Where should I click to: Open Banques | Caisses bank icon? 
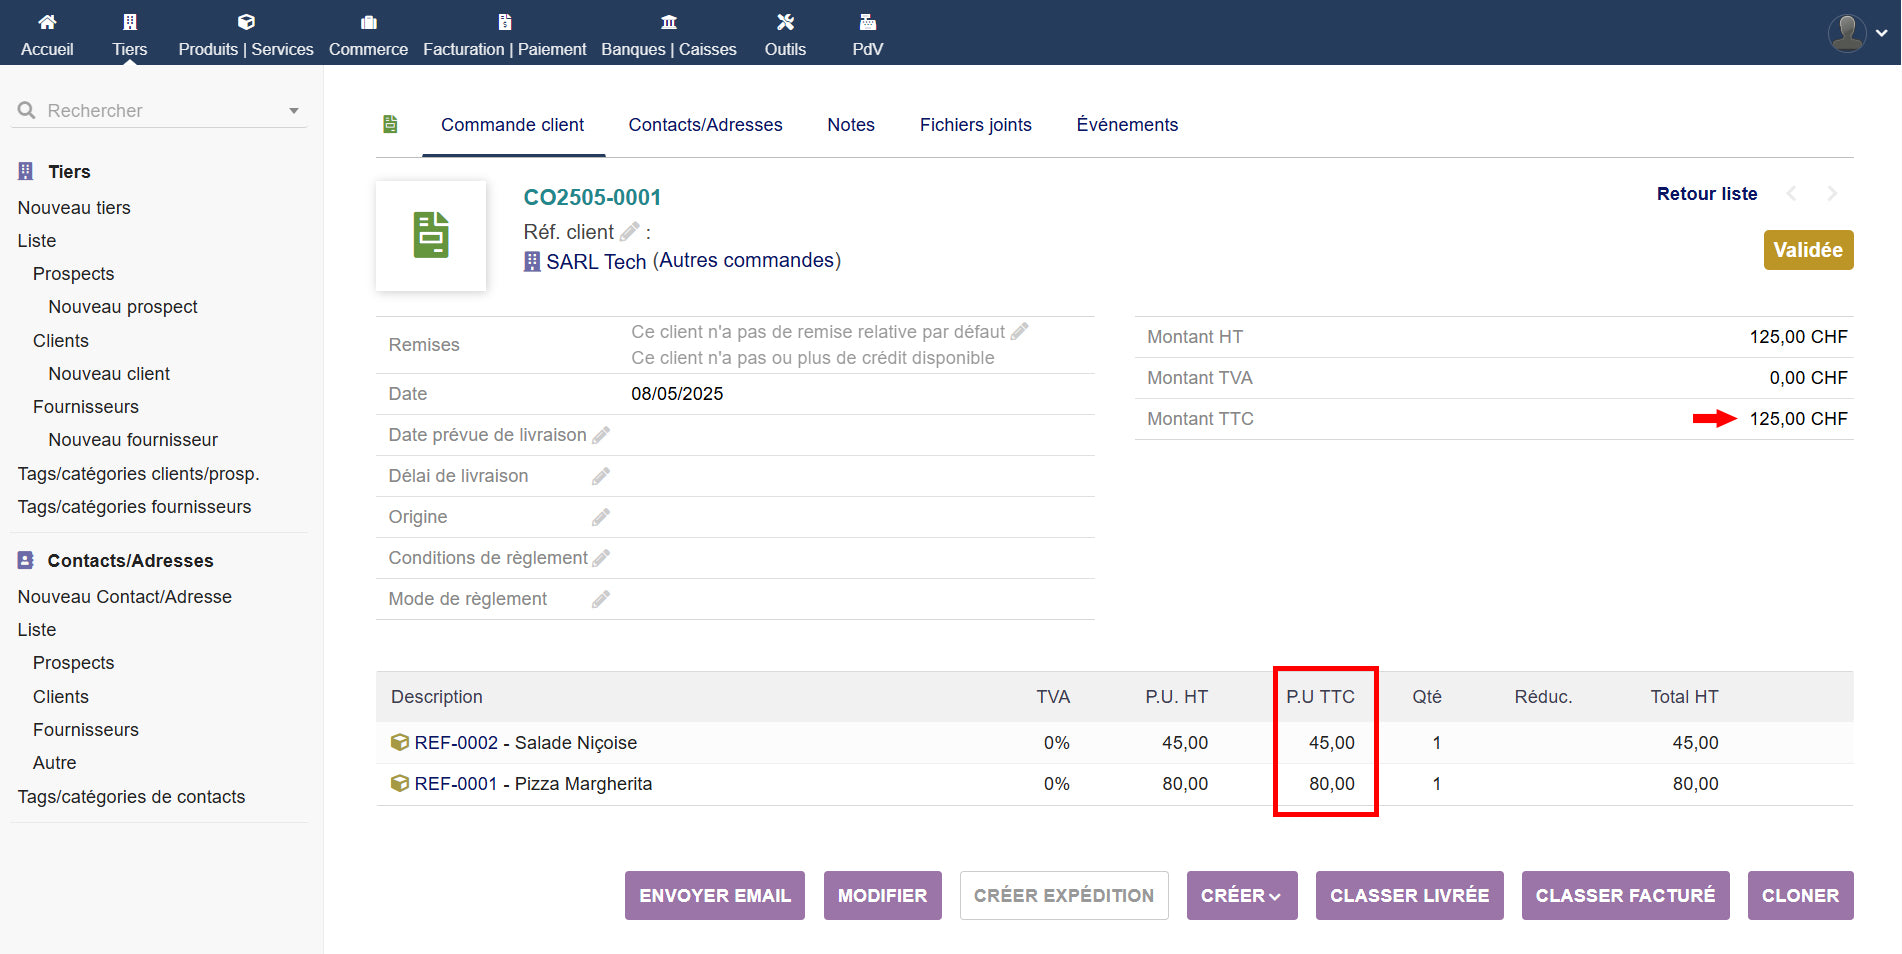click(669, 22)
